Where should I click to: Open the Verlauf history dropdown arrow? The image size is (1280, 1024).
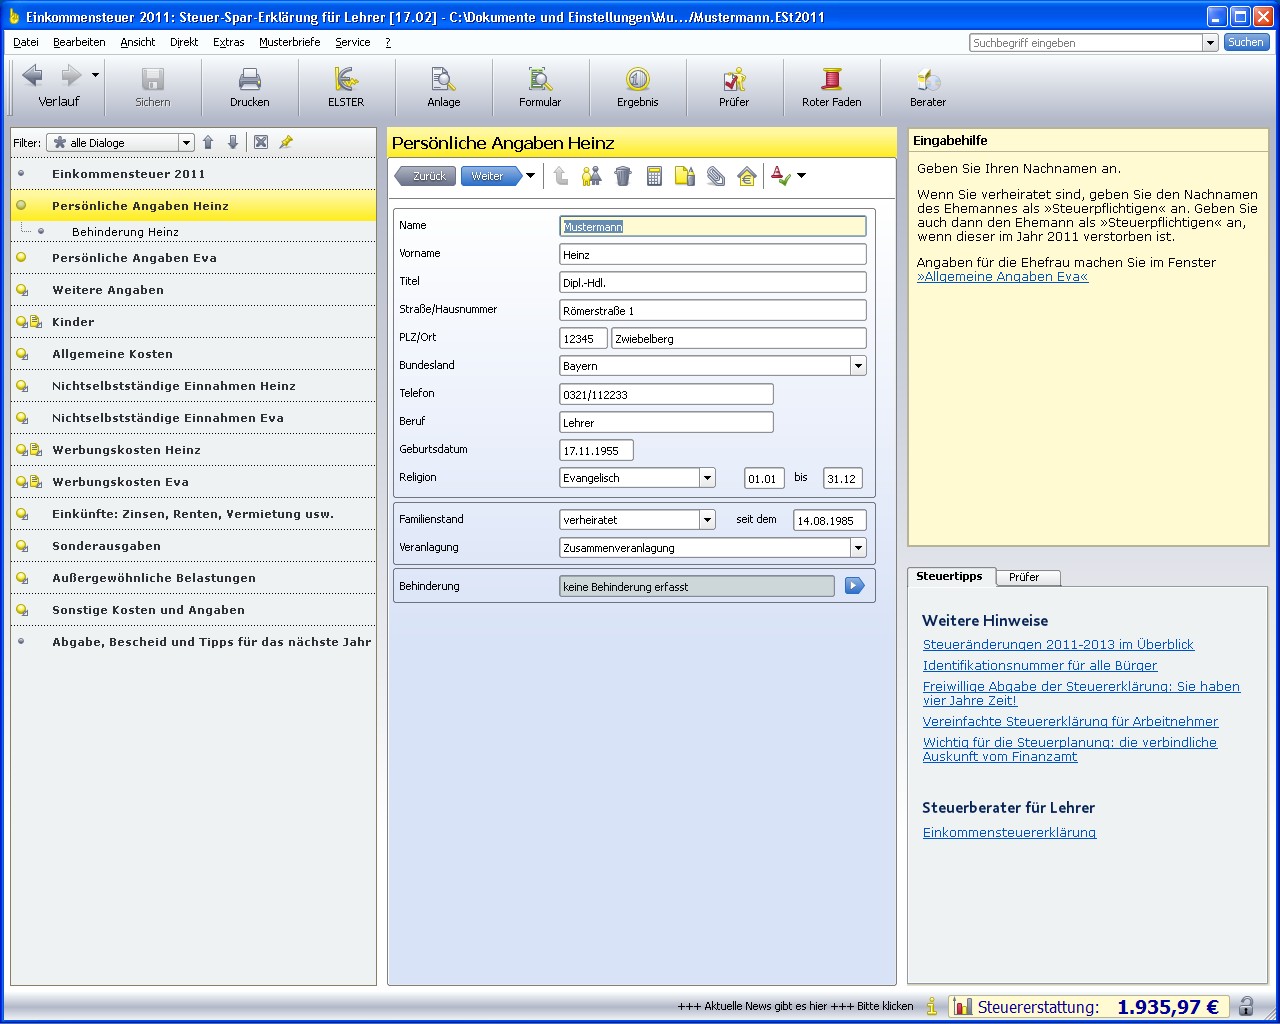click(95, 75)
